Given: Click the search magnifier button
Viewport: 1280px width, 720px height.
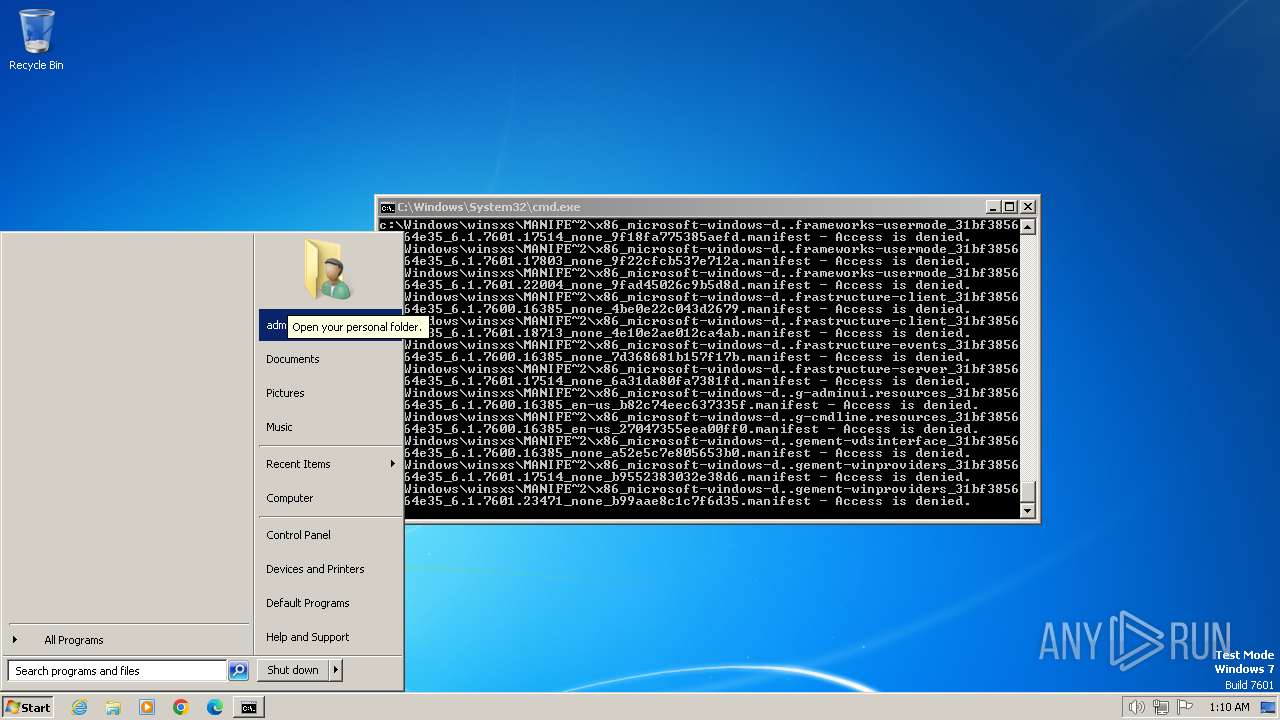Looking at the screenshot, I should pyautogui.click(x=238, y=671).
